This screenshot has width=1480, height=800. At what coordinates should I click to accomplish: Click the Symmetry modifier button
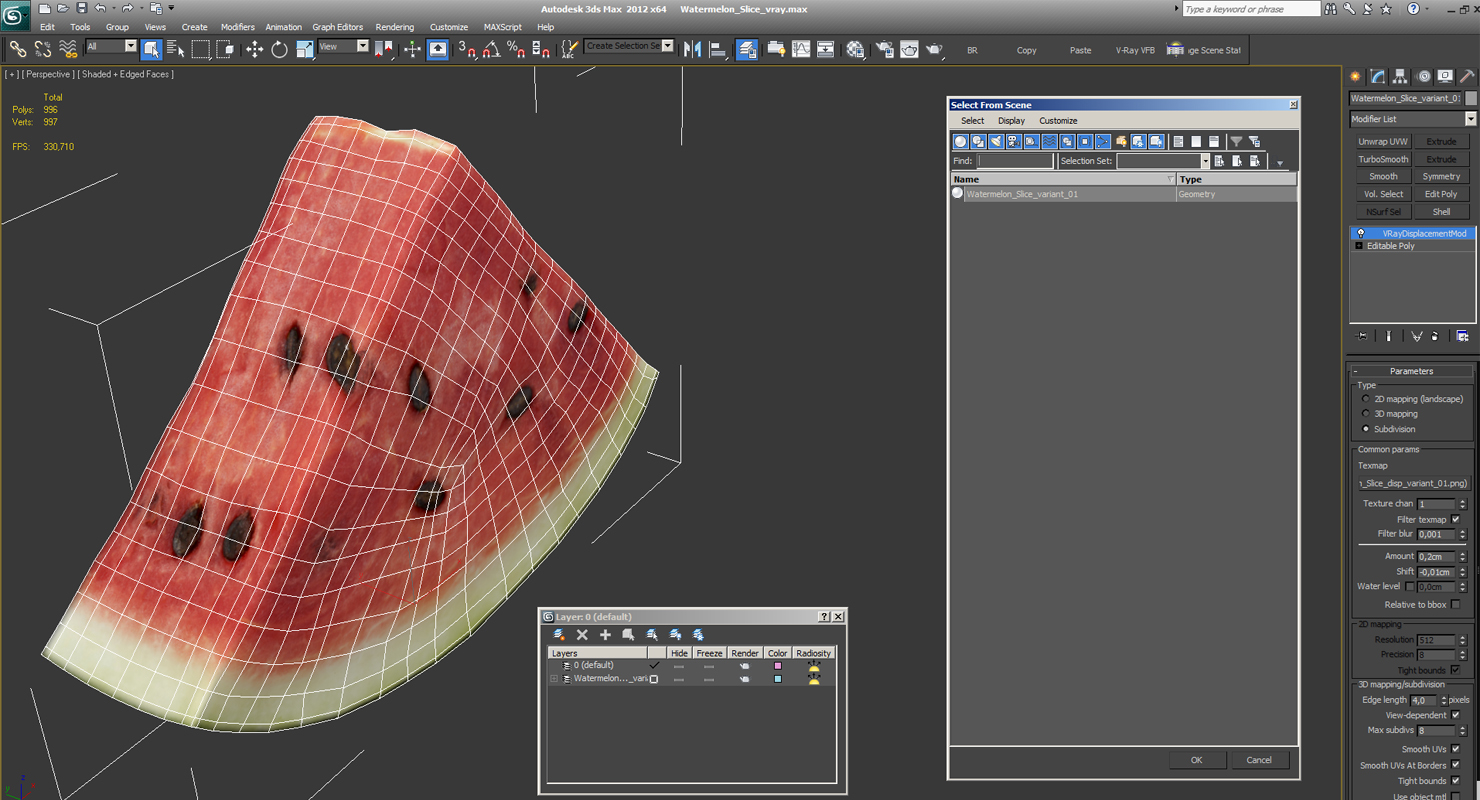pyautogui.click(x=1441, y=177)
